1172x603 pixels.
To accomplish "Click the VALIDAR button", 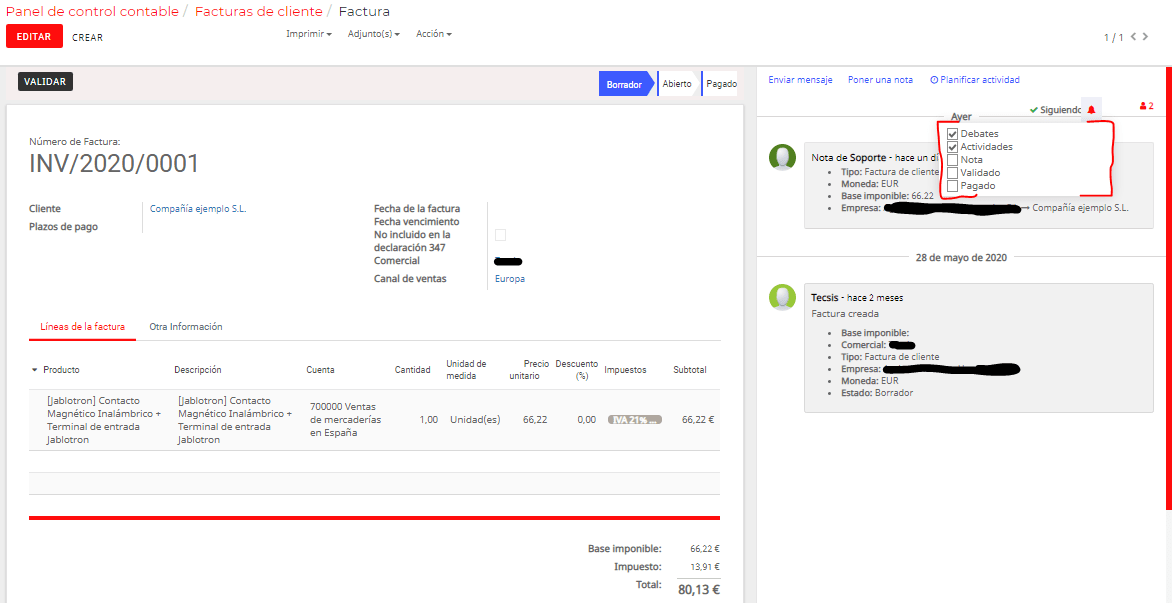I will pyautogui.click(x=46, y=82).
